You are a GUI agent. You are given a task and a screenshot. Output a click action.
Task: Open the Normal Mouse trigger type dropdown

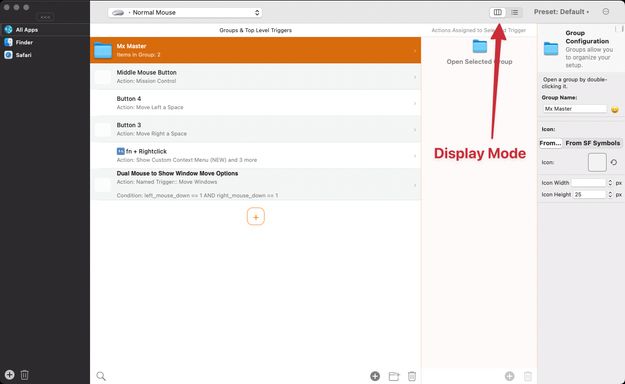pyautogui.click(x=185, y=12)
